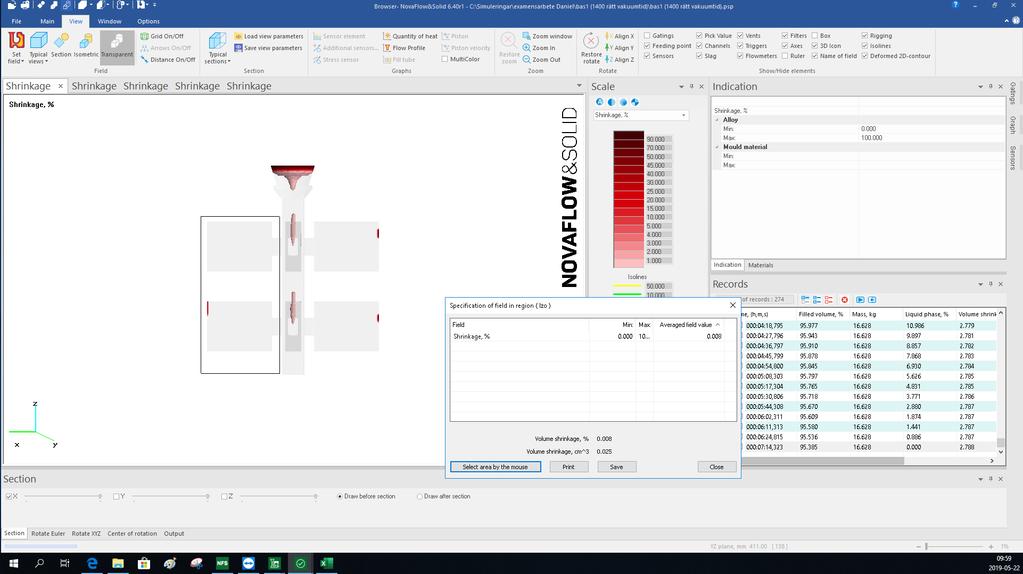The width and height of the screenshot is (1023, 574).
Task: Align view to Y axis
Action: tap(620, 48)
